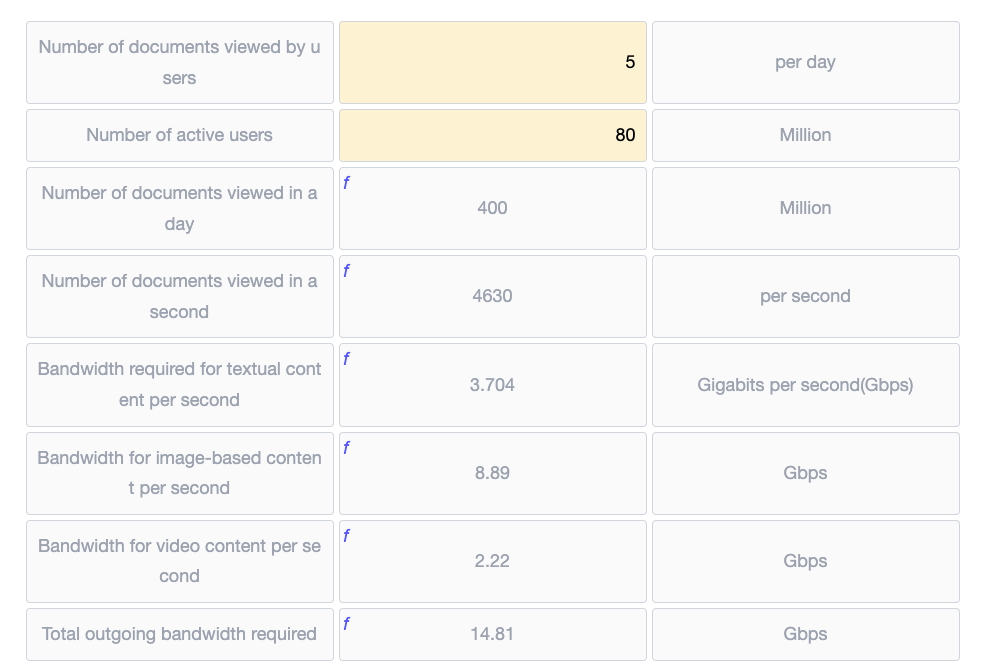Click the formula icon beside the 14.81 value

346,624
